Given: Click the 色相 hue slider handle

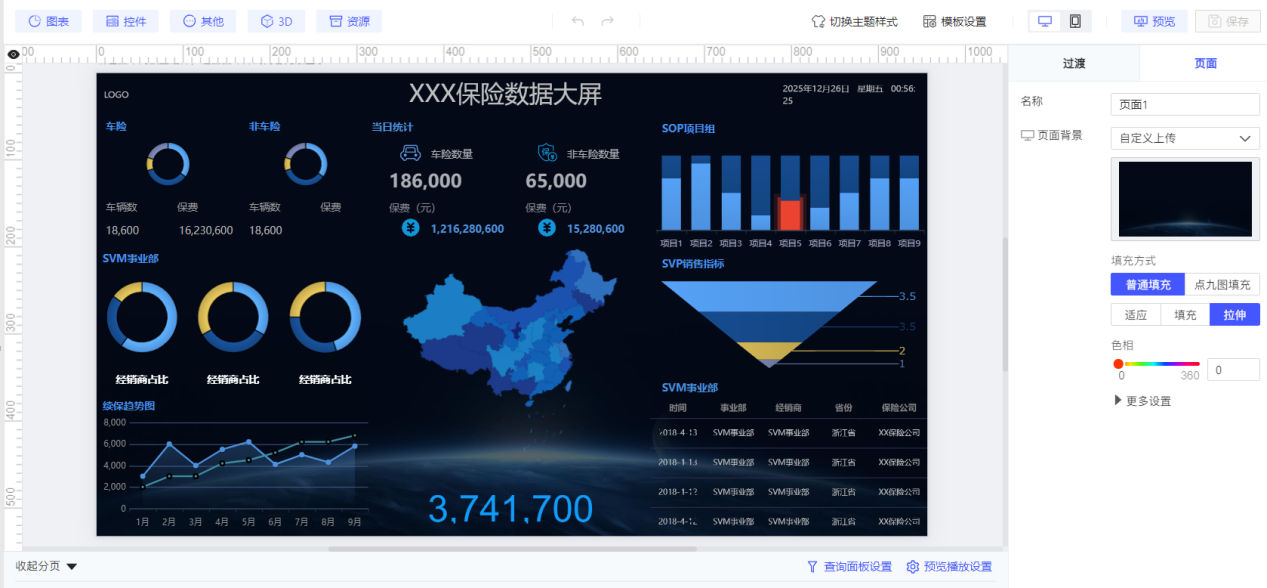Looking at the screenshot, I should coord(1118,364).
